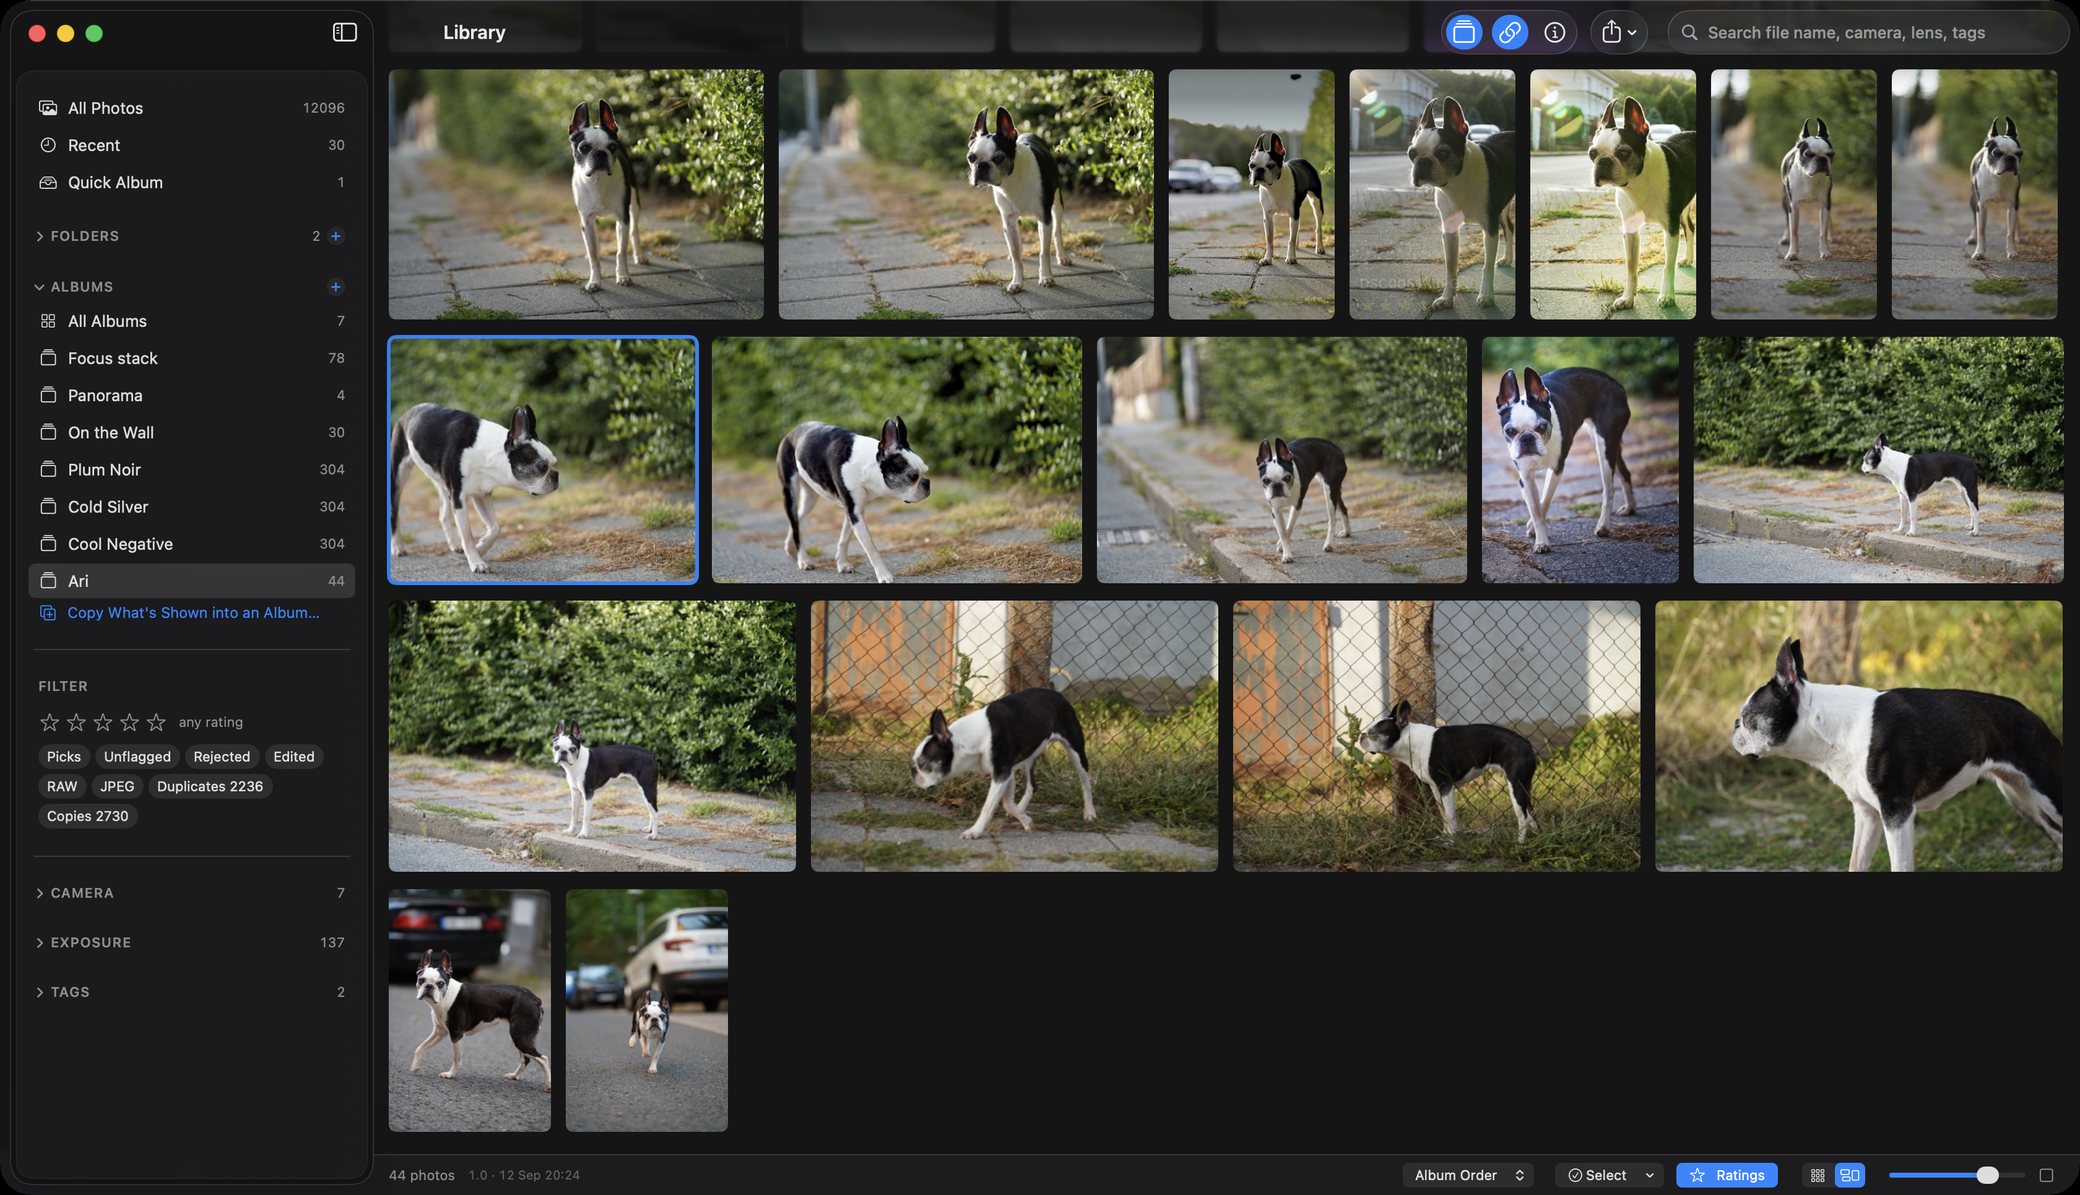Expand the CAMERA filter section
Viewport: 2080px width, 1195px height.
(x=40, y=893)
